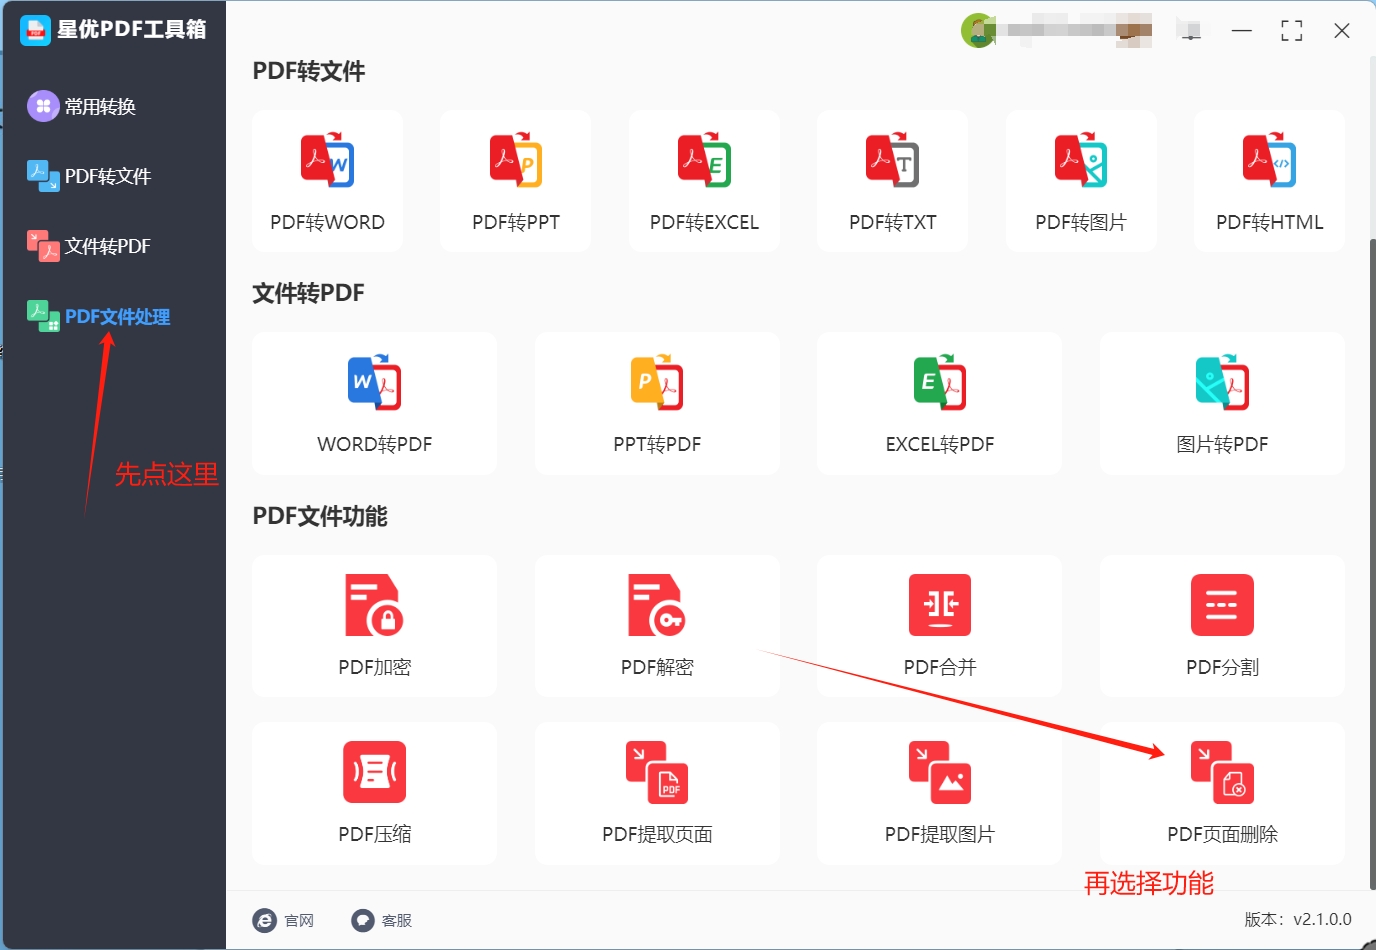This screenshot has height=950, width=1376.
Task: Open the WORD转PDF tool
Action: (374, 404)
